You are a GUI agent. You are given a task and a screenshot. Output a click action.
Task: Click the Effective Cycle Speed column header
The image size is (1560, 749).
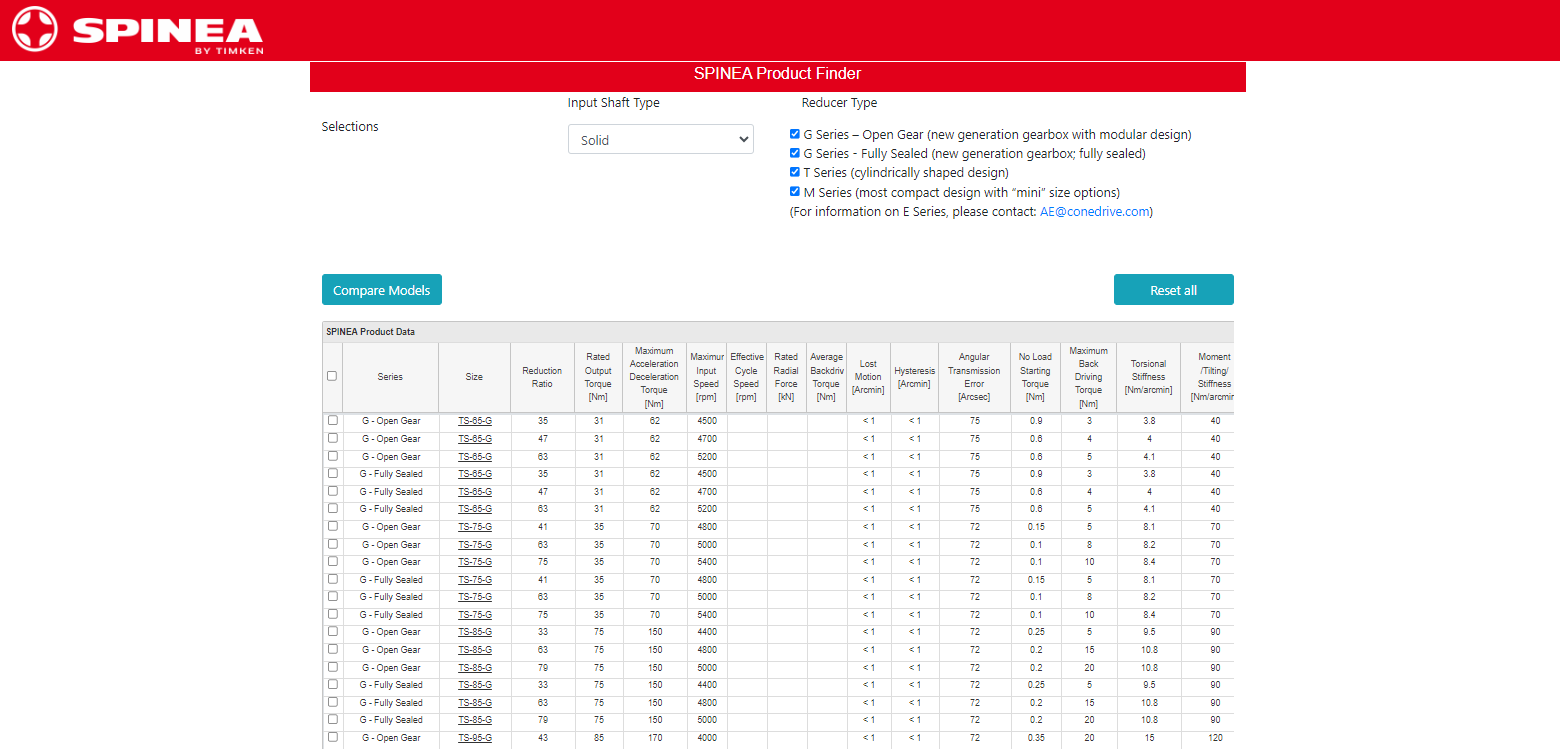[747, 377]
